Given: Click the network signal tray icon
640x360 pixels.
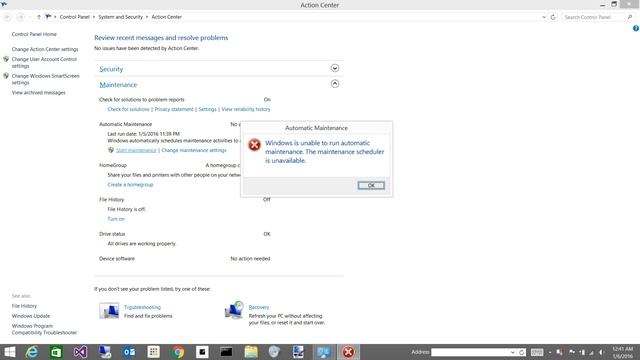Looking at the screenshot, I should point(591,352).
